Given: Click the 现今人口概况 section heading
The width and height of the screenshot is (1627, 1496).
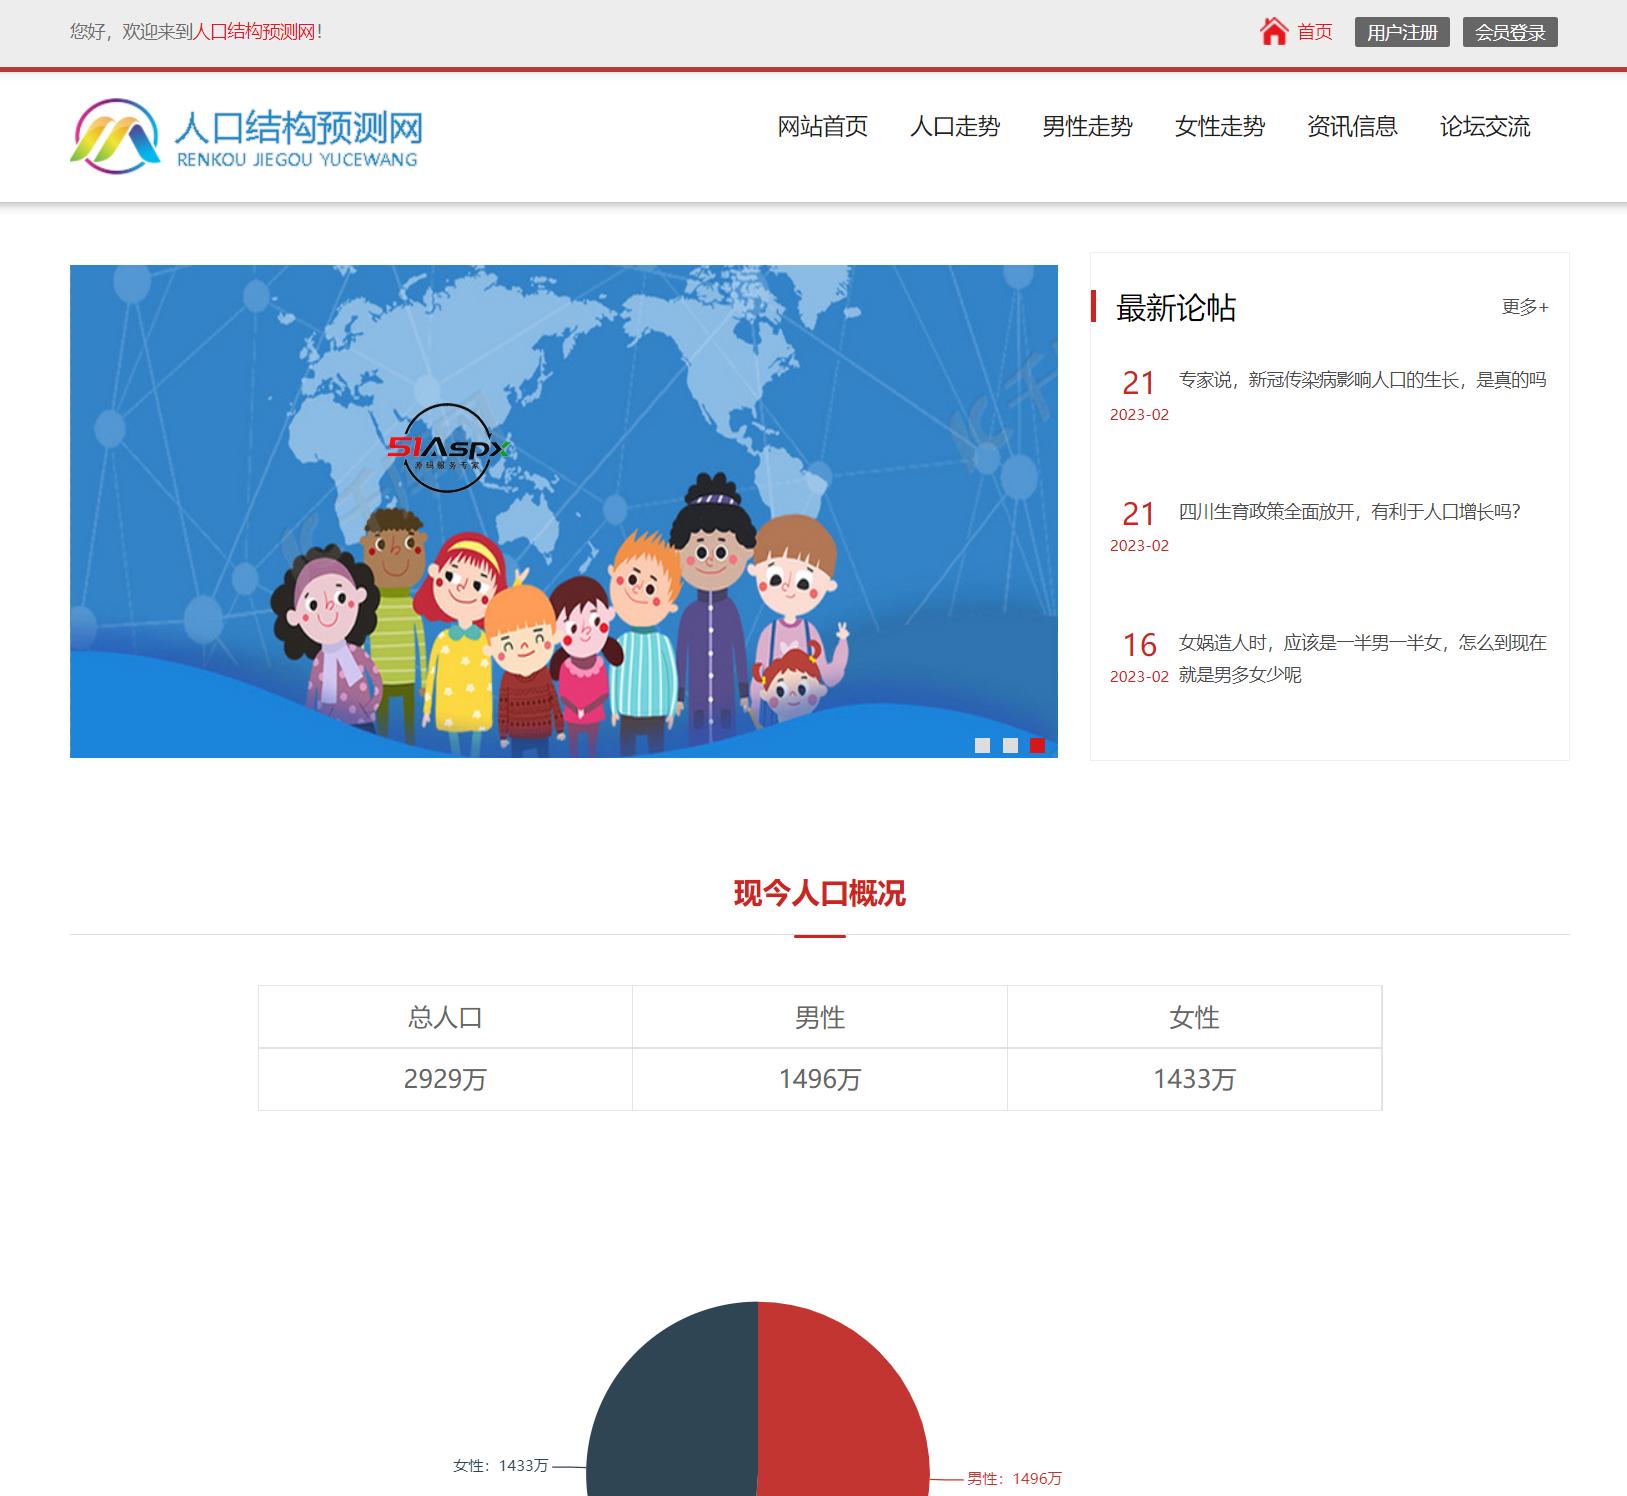Looking at the screenshot, I should 820,893.
